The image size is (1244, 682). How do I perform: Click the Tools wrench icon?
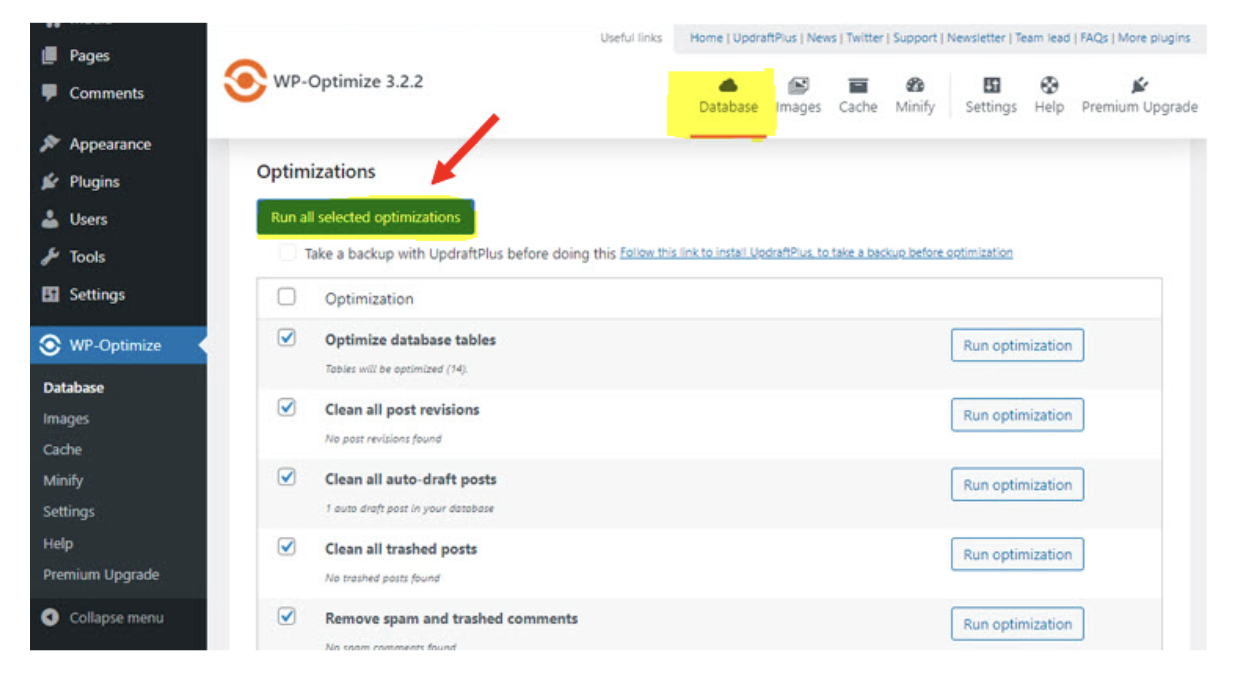click(50, 257)
